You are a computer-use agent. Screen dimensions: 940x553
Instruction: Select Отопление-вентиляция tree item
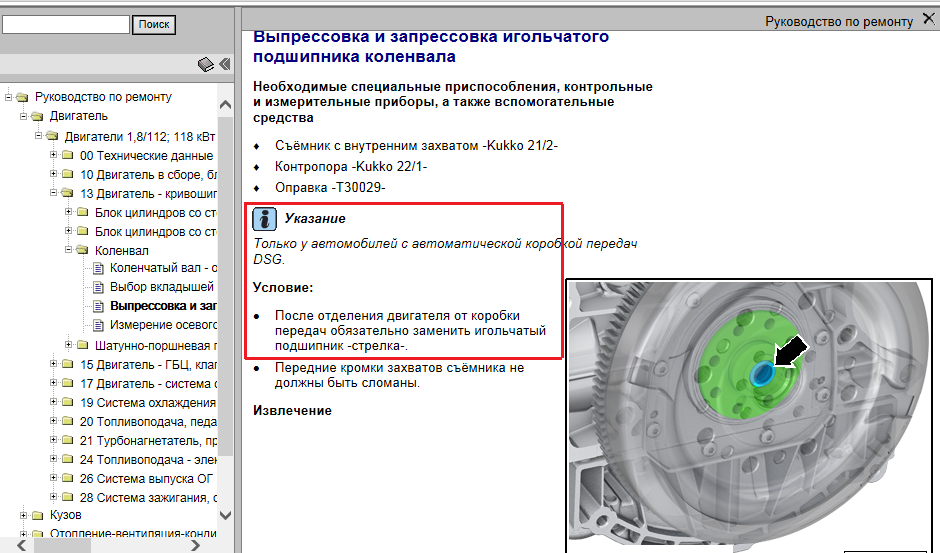[x=133, y=534]
